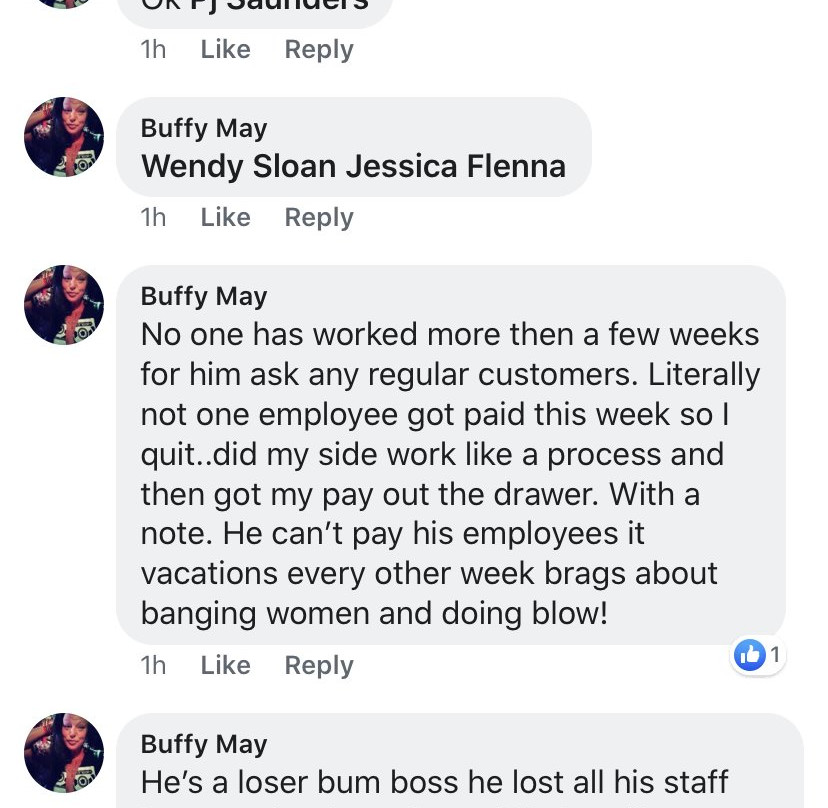Click the 1h timestamp under the Wendy Sloan comment

(153, 217)
